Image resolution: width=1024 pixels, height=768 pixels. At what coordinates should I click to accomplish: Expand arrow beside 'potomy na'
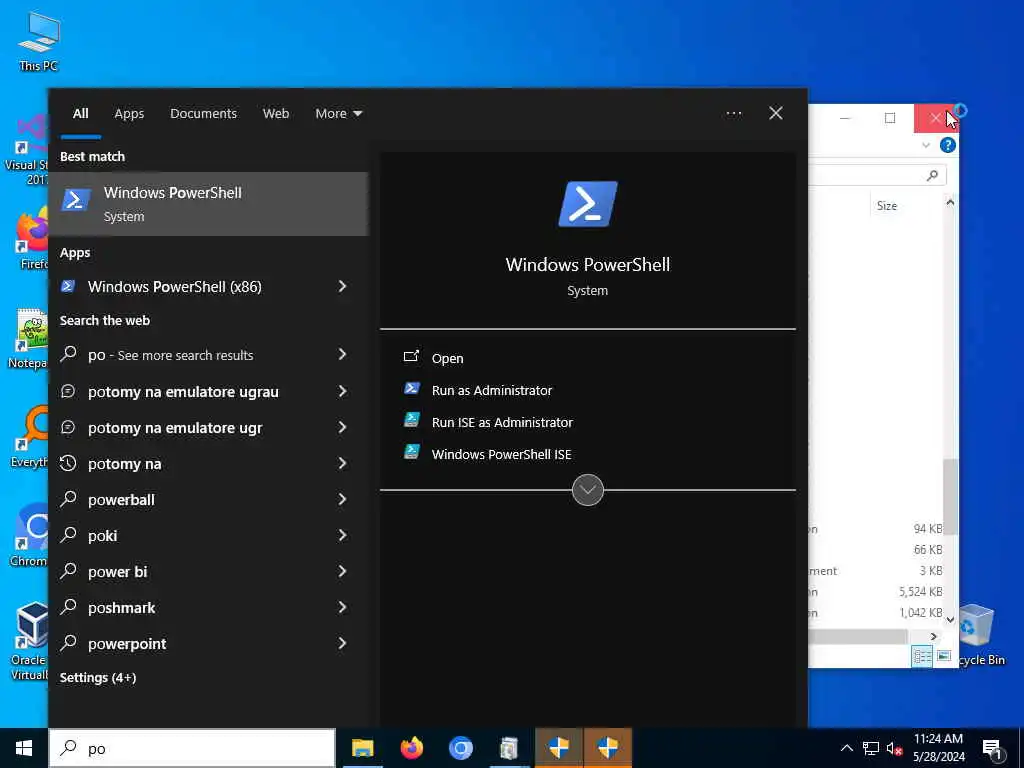pyautogui.click(x=342, y=463)
